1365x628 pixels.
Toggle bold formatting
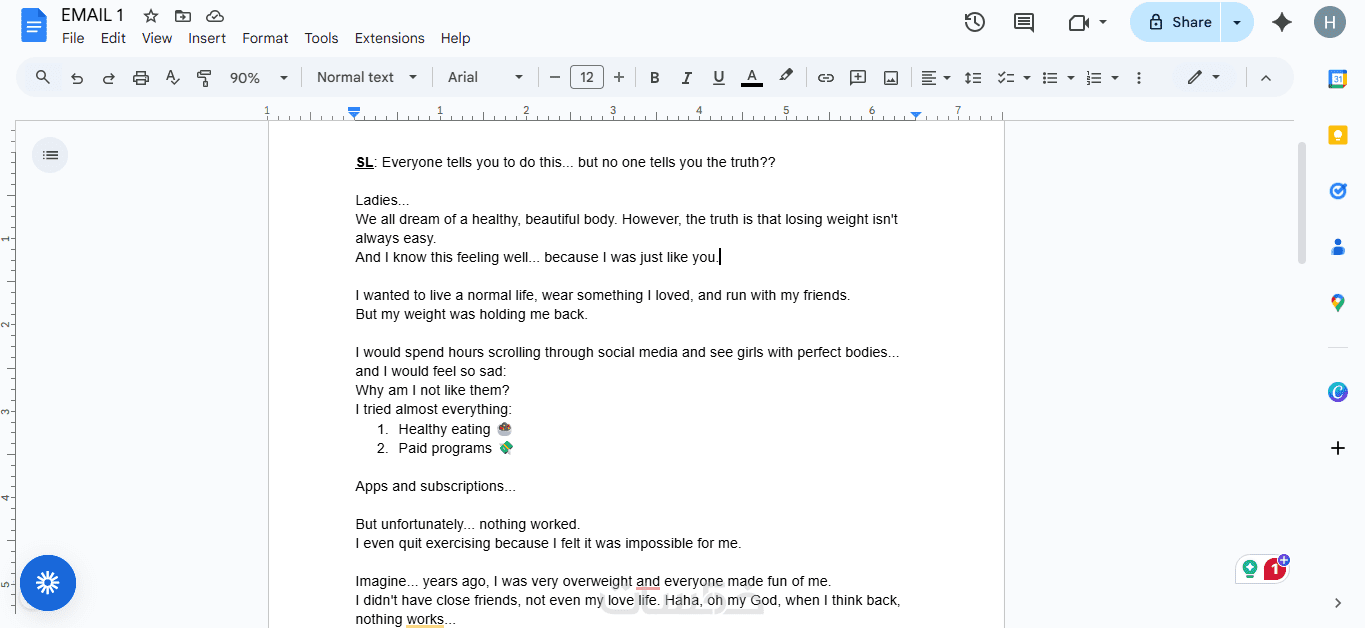point(655,77)
